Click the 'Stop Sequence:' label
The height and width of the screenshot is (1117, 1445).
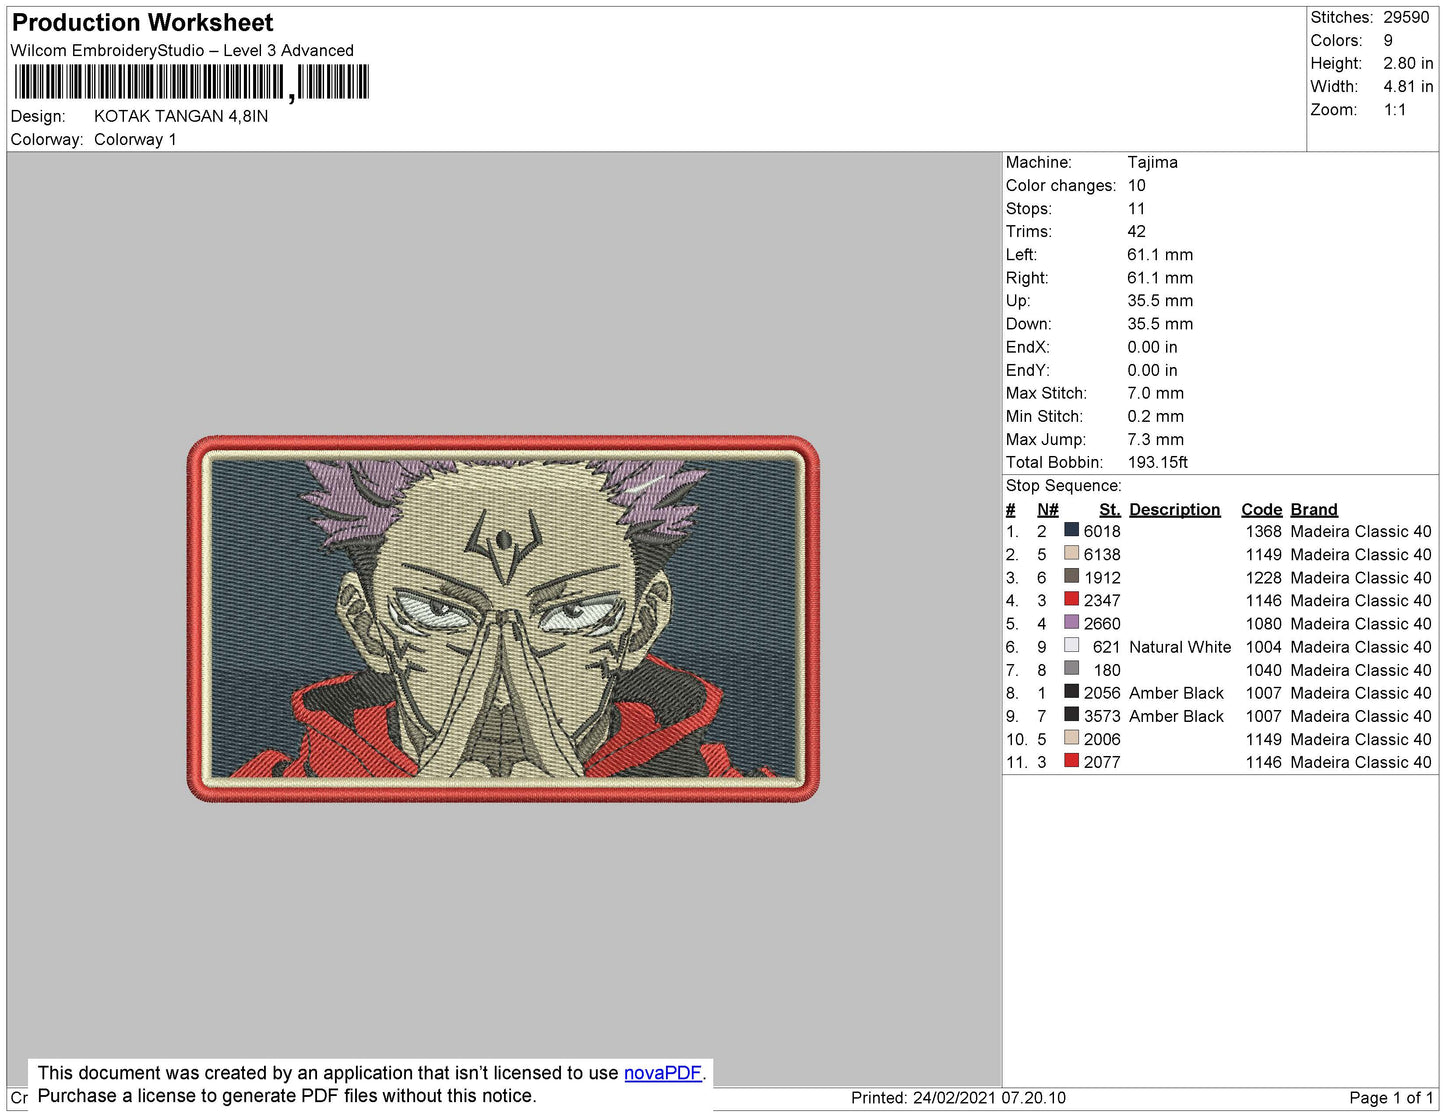(1063, 486)
